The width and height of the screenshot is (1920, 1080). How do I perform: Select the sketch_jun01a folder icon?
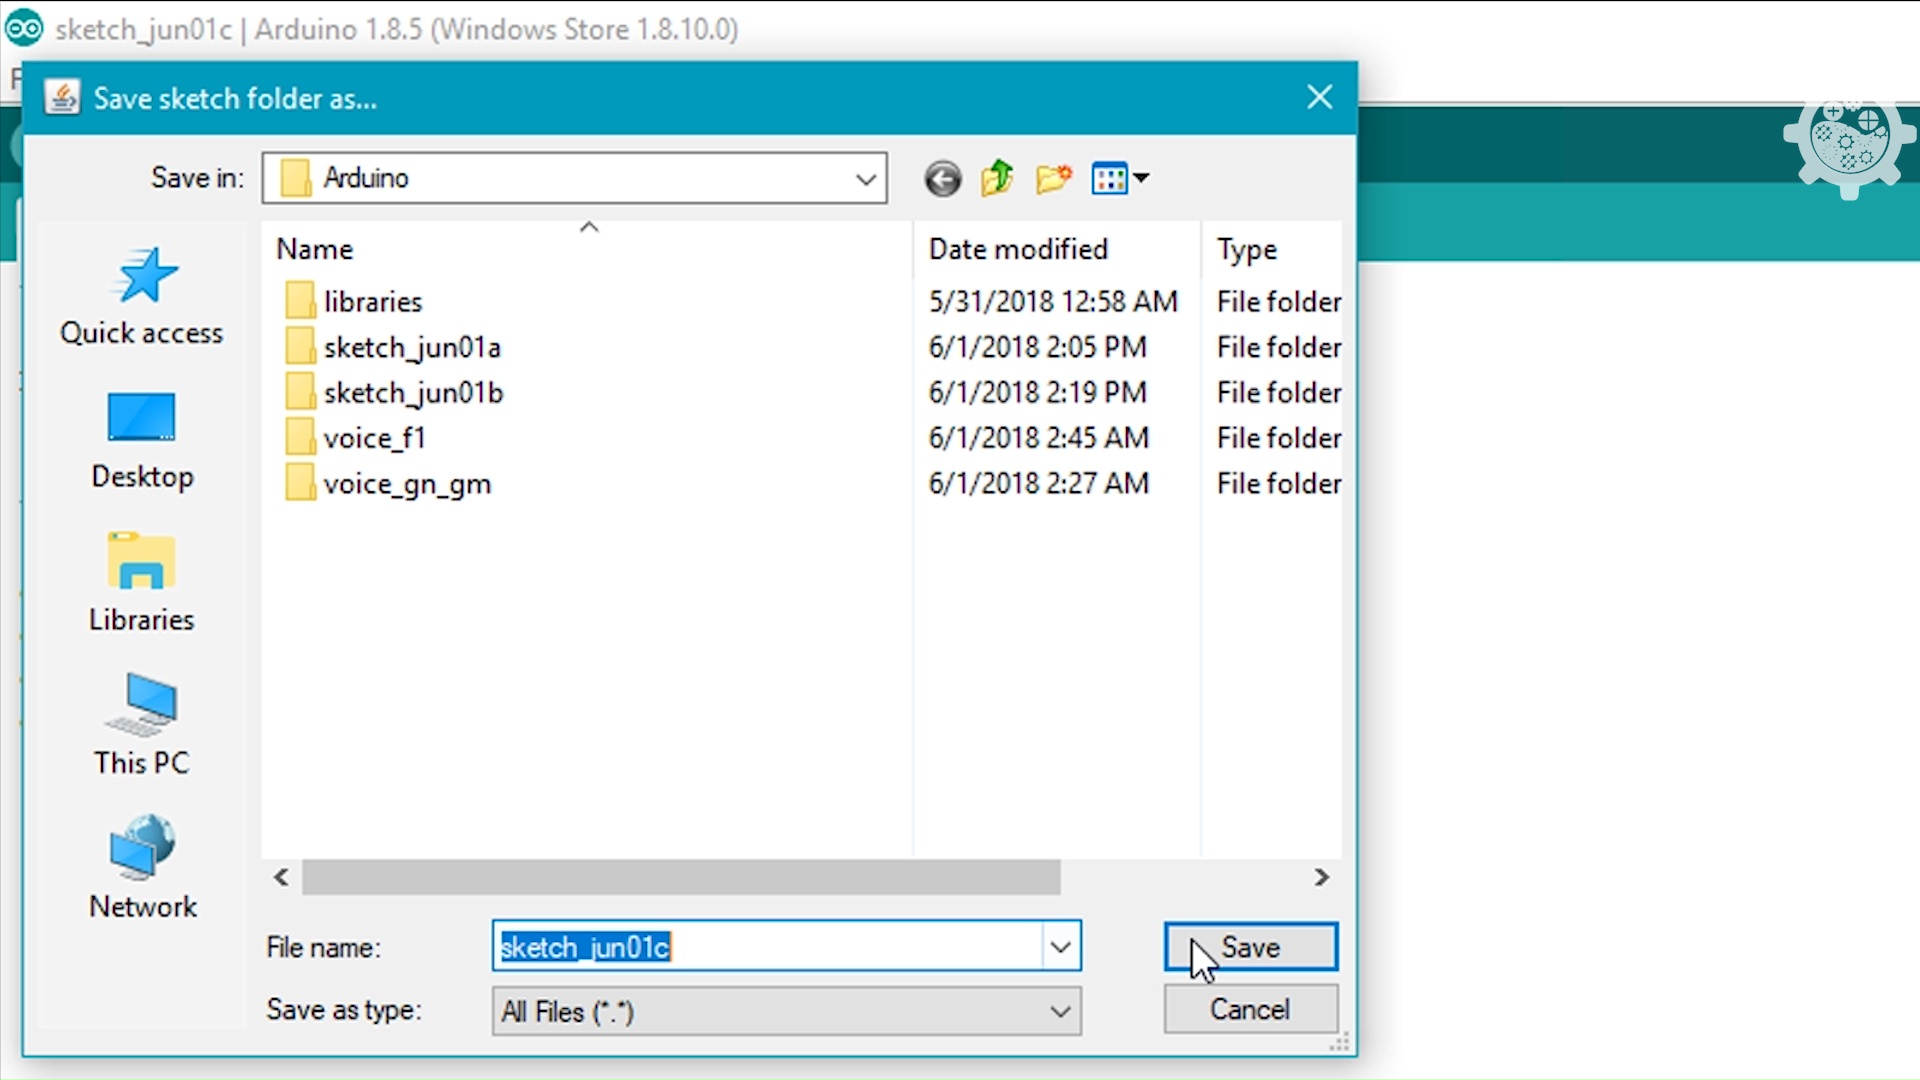pos(300,347)
